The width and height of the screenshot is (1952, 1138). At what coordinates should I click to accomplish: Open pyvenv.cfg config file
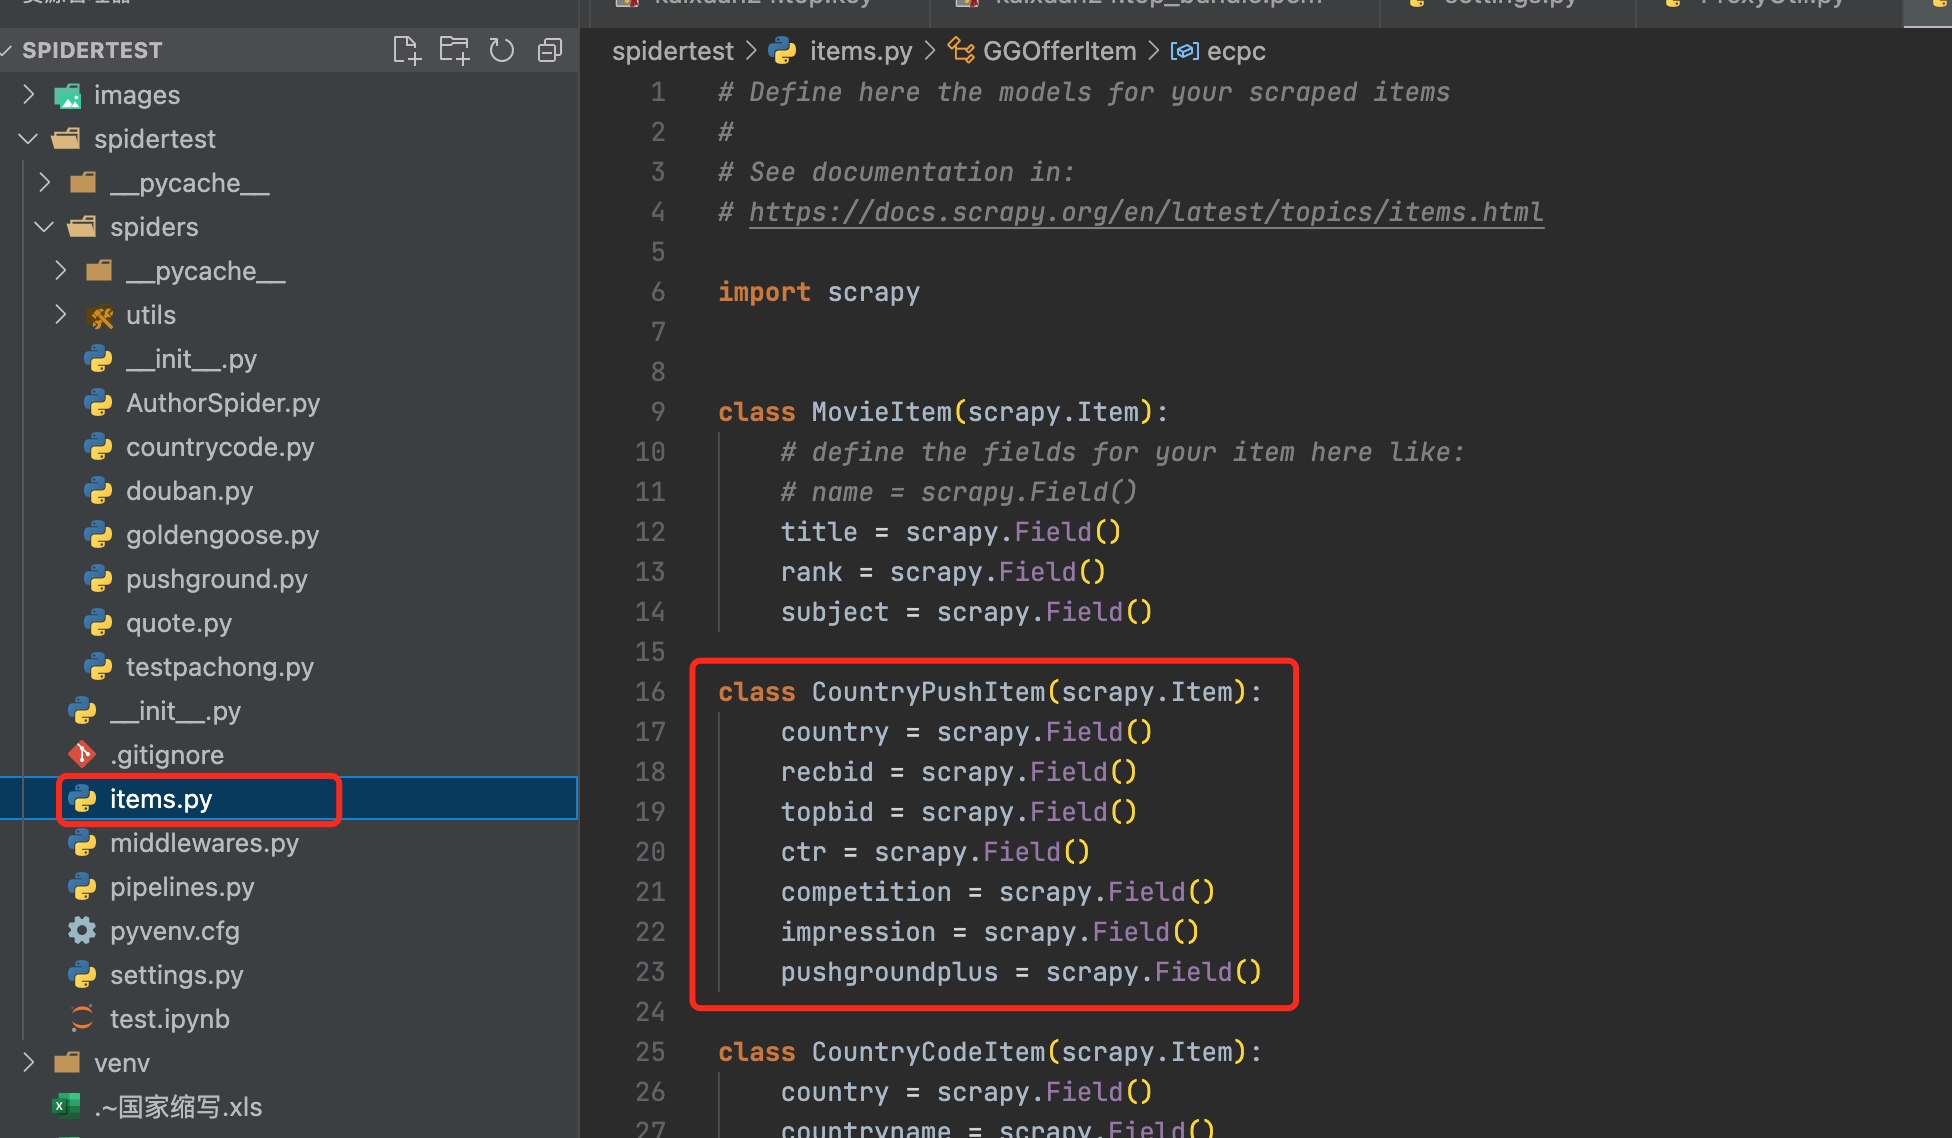(x=174, y=931)
